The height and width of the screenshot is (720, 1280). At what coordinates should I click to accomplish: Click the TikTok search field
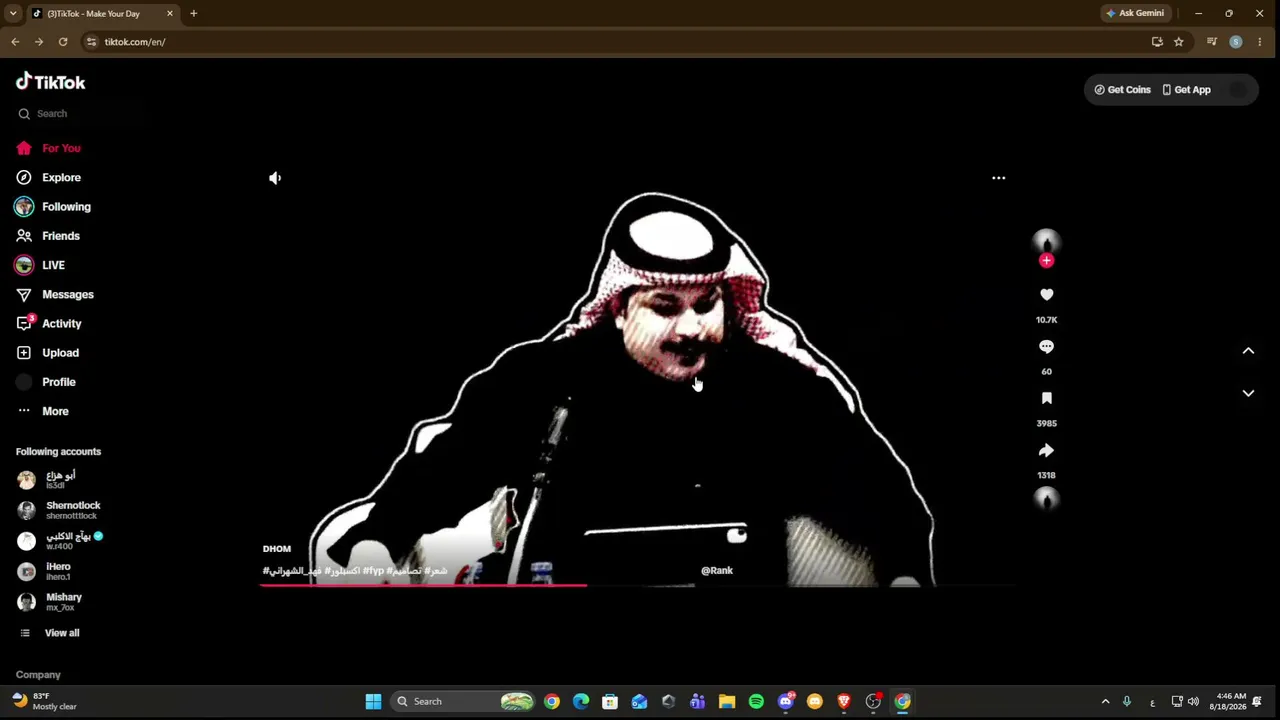pos(80,114)
